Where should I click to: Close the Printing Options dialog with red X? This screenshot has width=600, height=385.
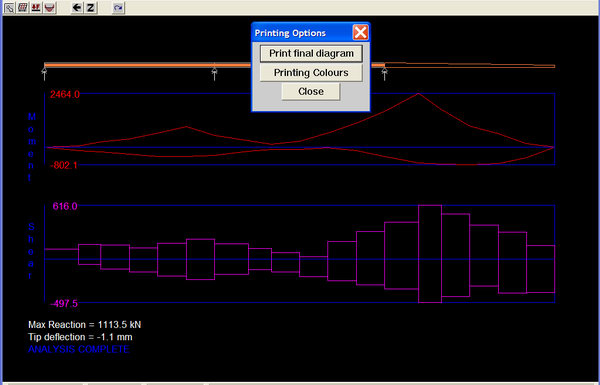pos(360,33)
